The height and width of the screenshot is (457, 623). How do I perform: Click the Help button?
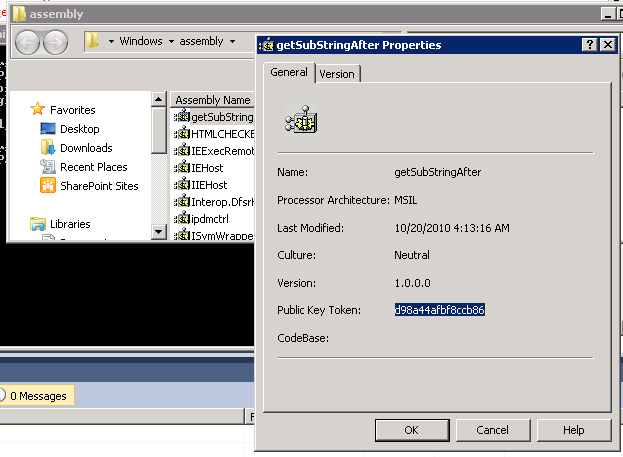pyautogui.click(x=574, y=430)
